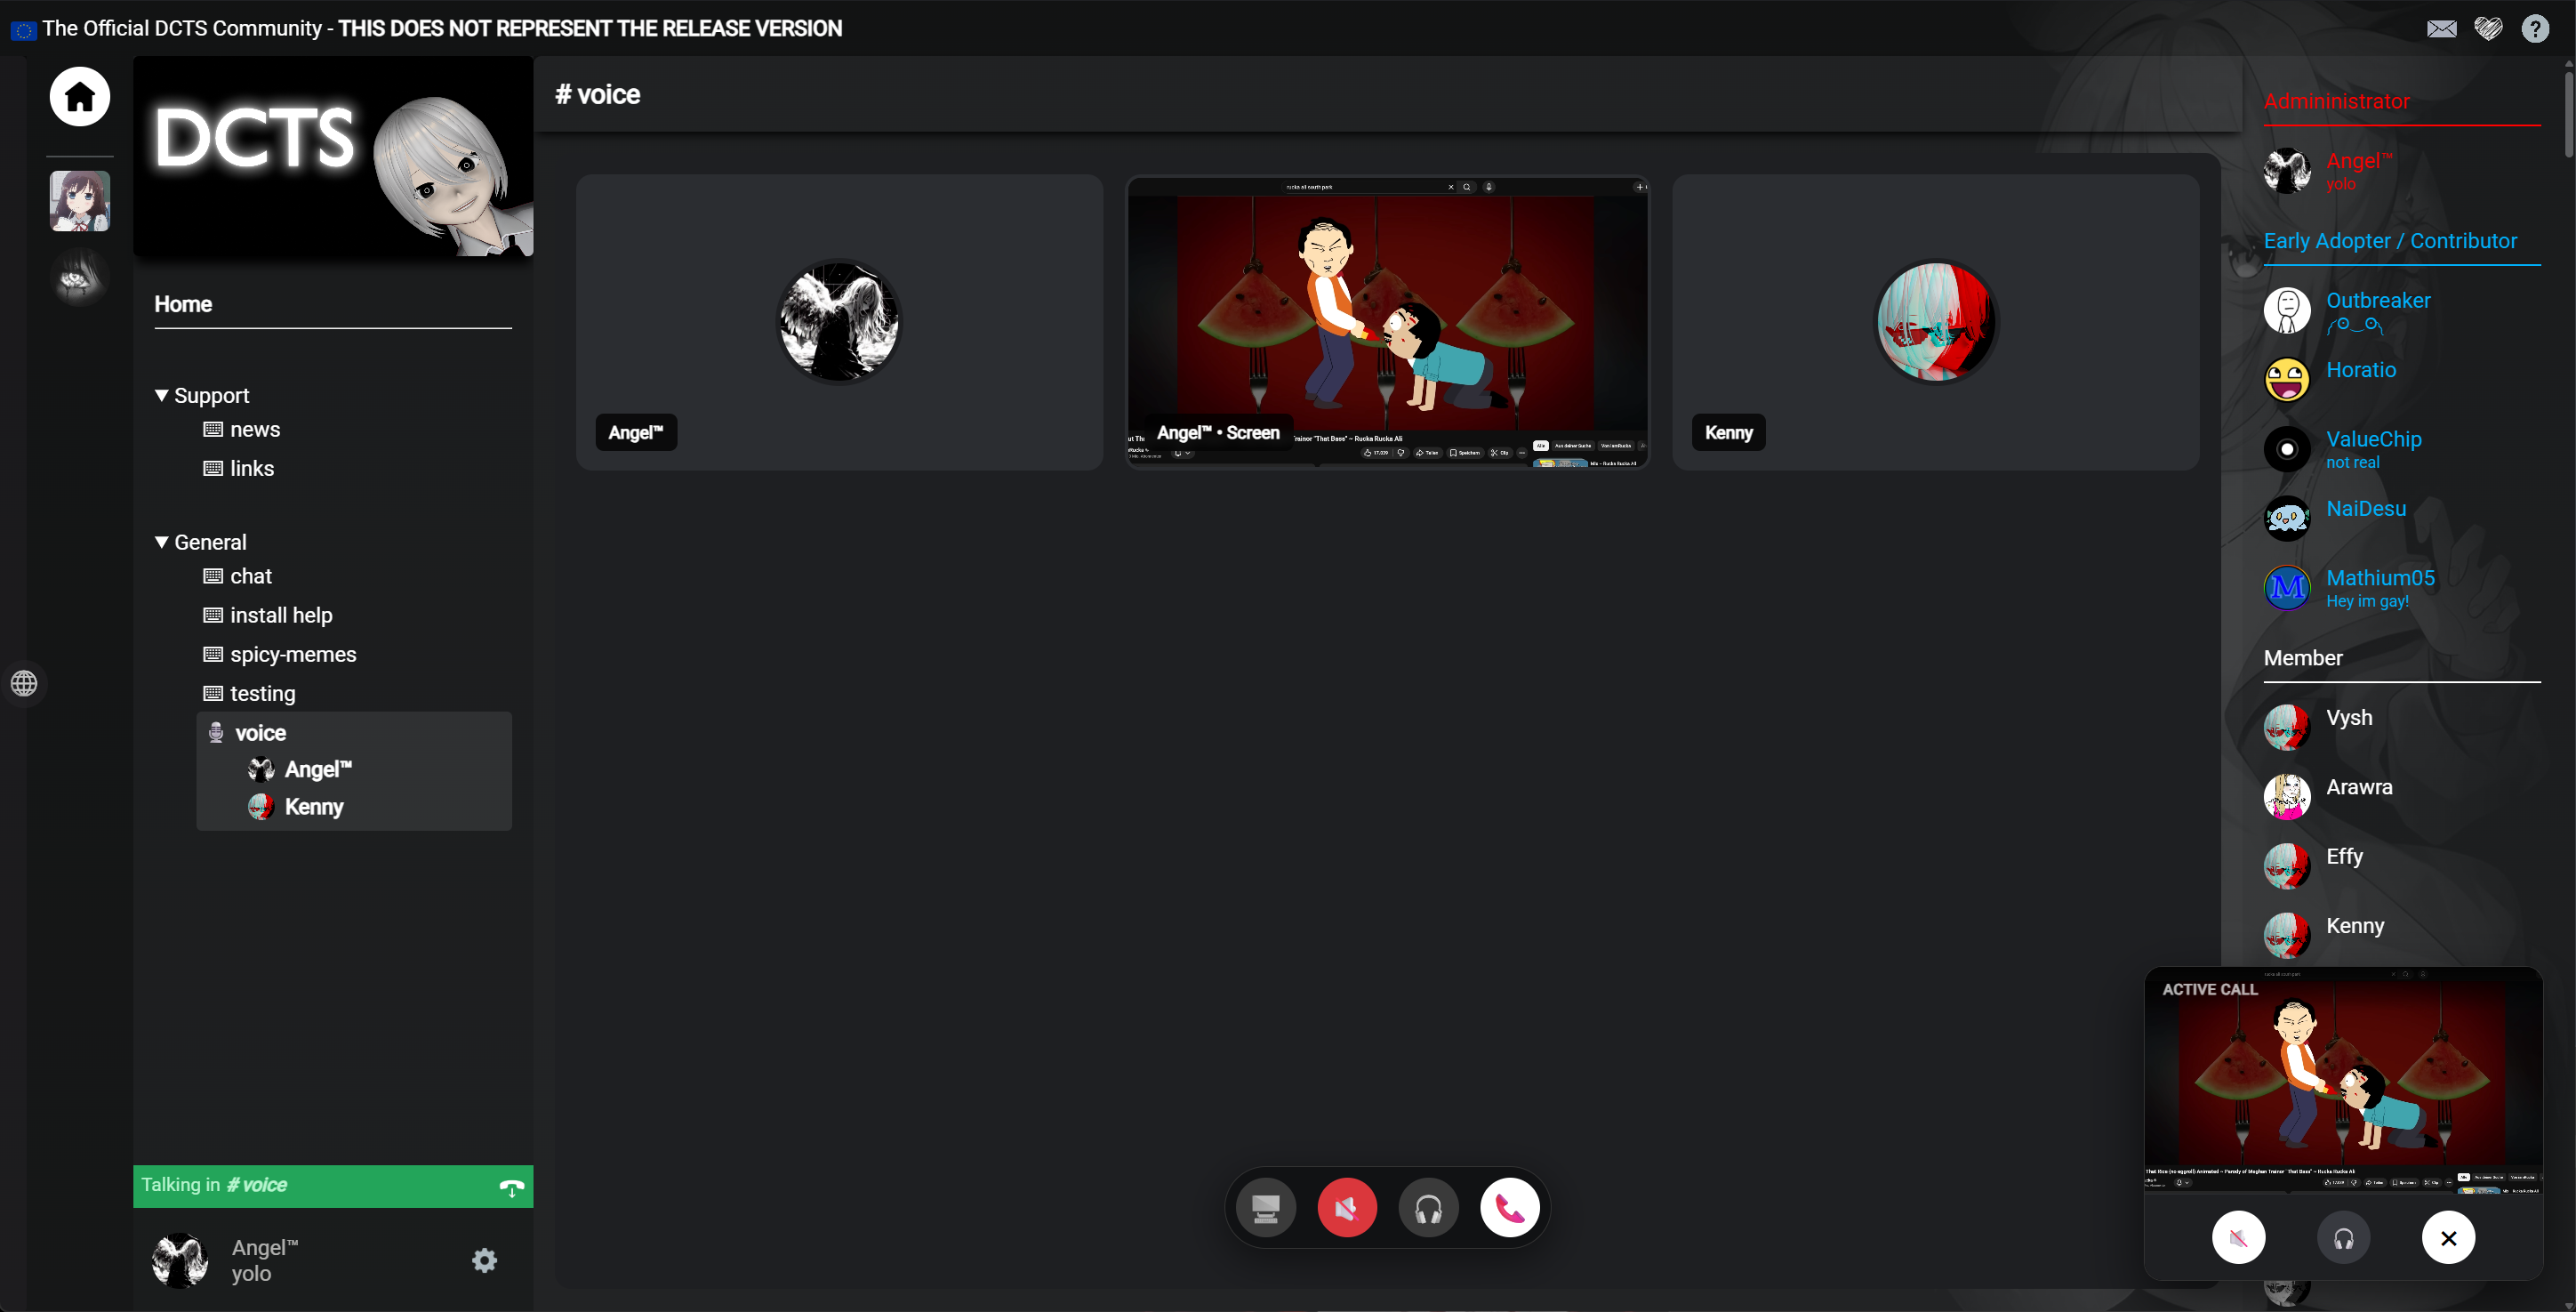The width and height of the screenshot is (2576, 1312).
Task: Toggle mute in Active Call popup
Action: [2238, 1238]
